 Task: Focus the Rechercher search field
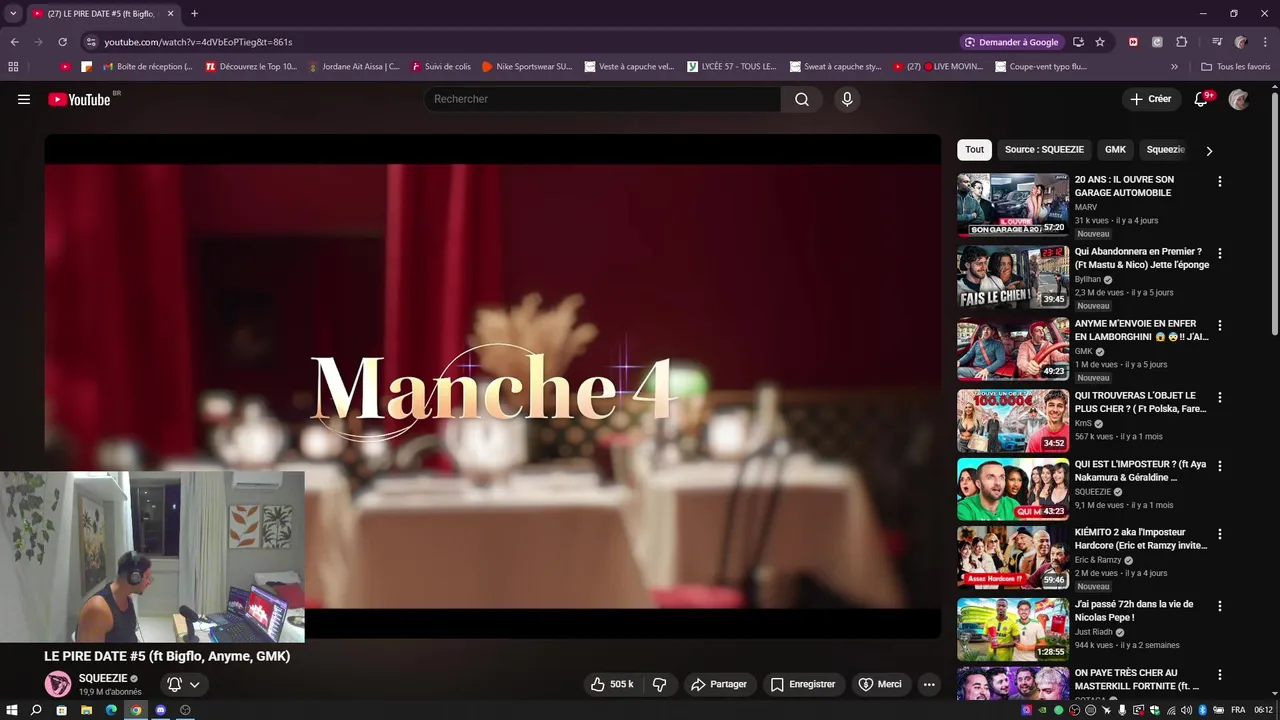(x=603, y=99)
